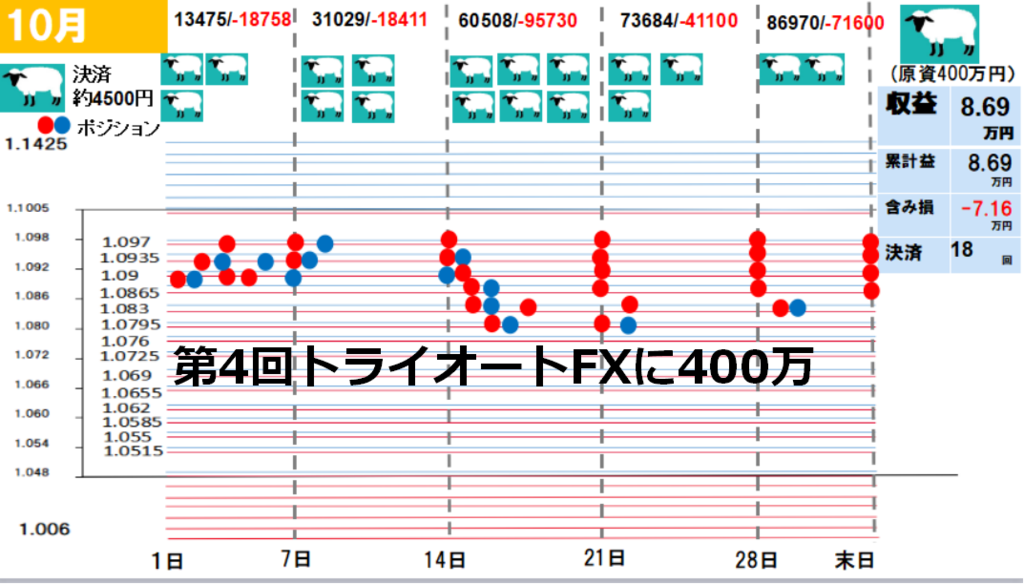Click the blue dot at 1.0795 after 21日
This screenshot has width=1024, height=584.
point(628,325)
